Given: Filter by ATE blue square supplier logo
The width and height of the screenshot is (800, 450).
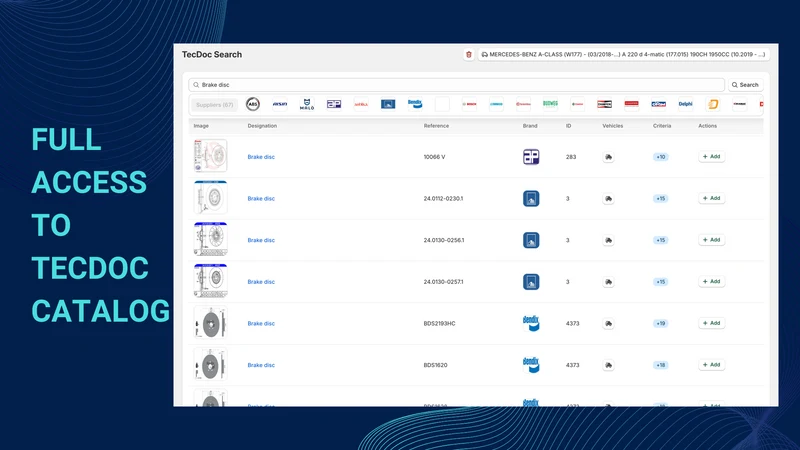Looking at the screenshot, I should tap(388, 104).
